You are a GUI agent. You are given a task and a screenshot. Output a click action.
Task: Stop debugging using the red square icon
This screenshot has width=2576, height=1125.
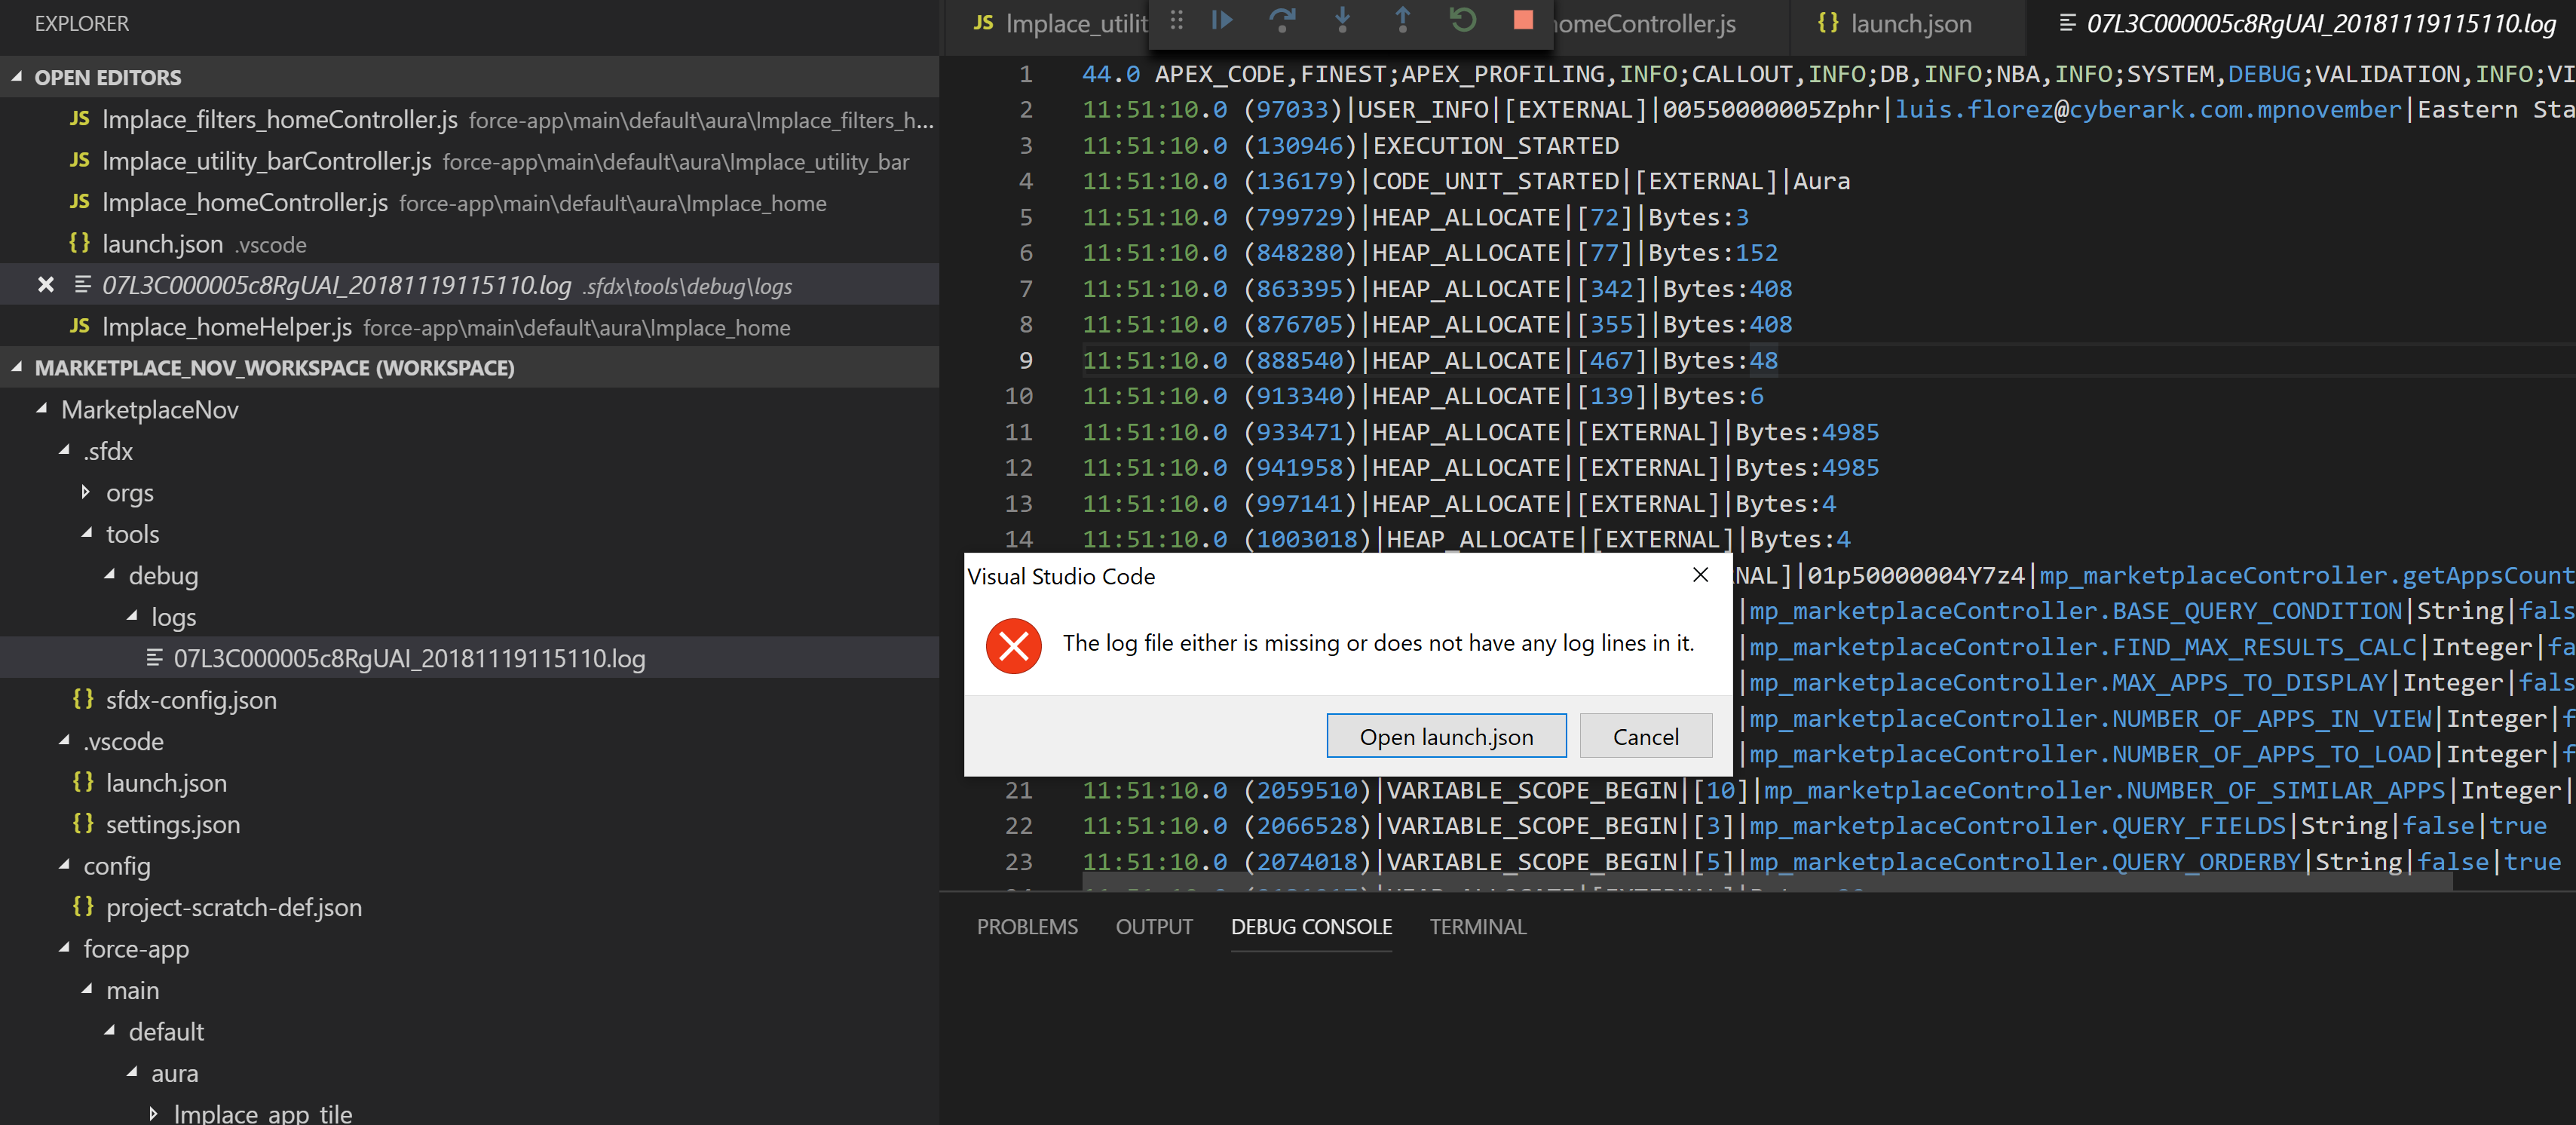tap(1524, 19)
